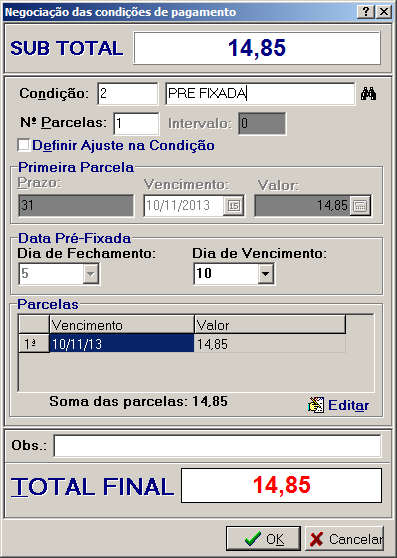Click the question mark help button

pos(366,12)
